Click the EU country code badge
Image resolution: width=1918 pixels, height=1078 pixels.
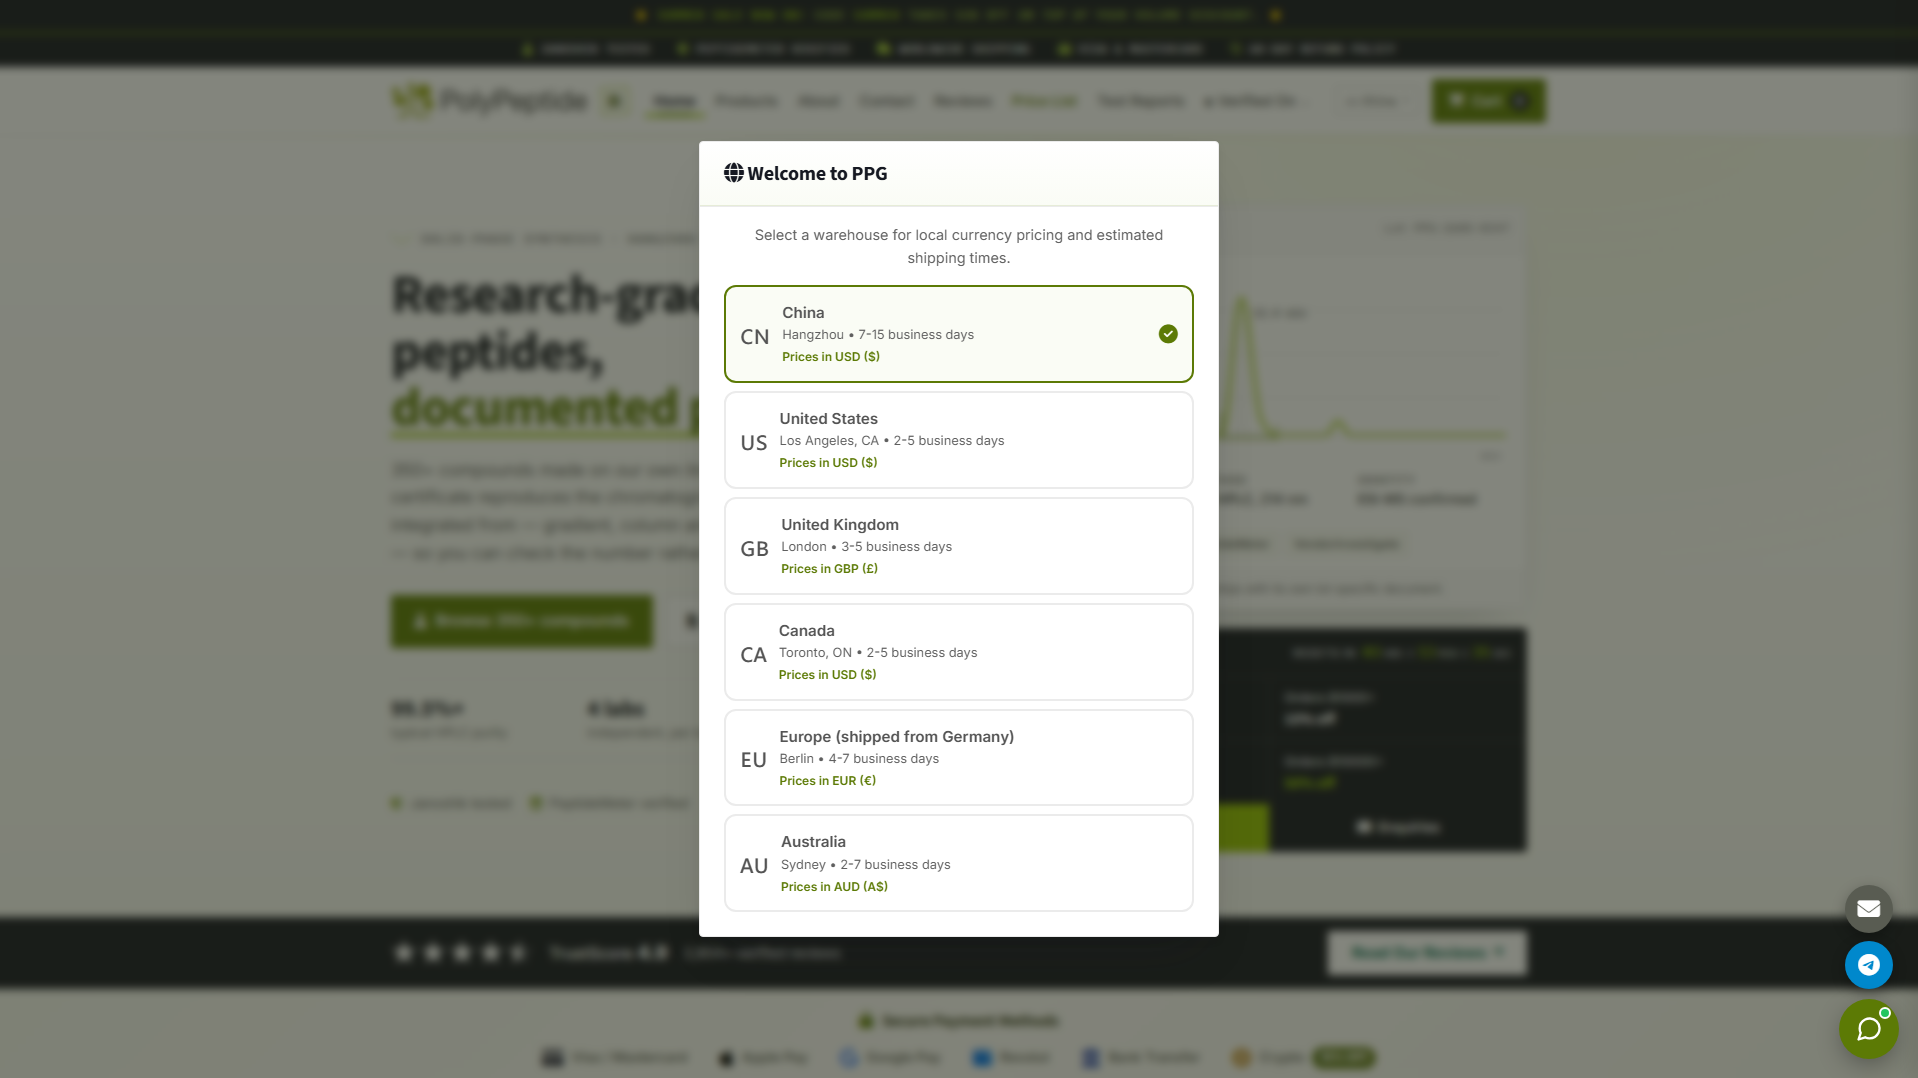(x=754, y=760)
